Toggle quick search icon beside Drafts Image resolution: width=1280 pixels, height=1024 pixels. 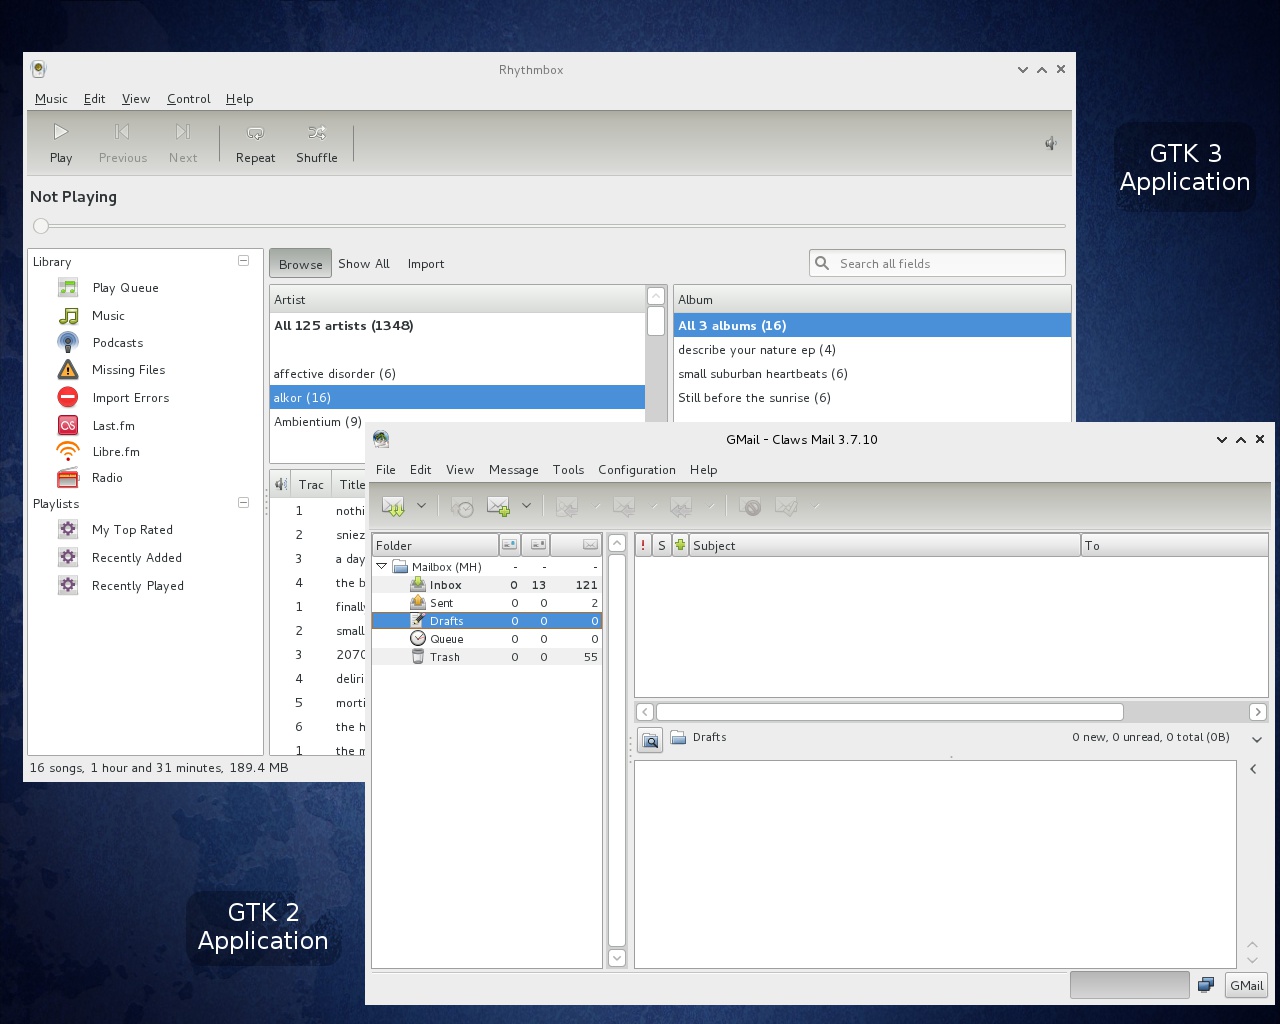pyautogui.click(x=650, y=741)
